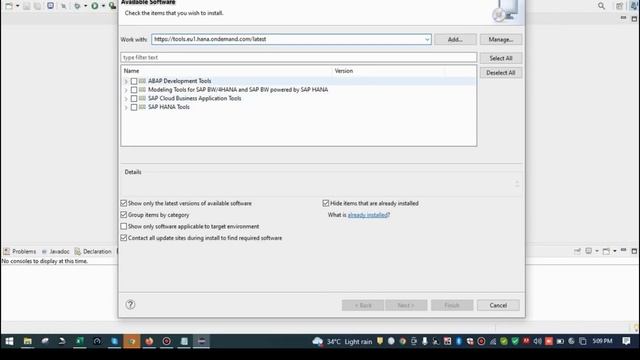
Task: Open Excel from the taskbar
Action: pos(80,341)
